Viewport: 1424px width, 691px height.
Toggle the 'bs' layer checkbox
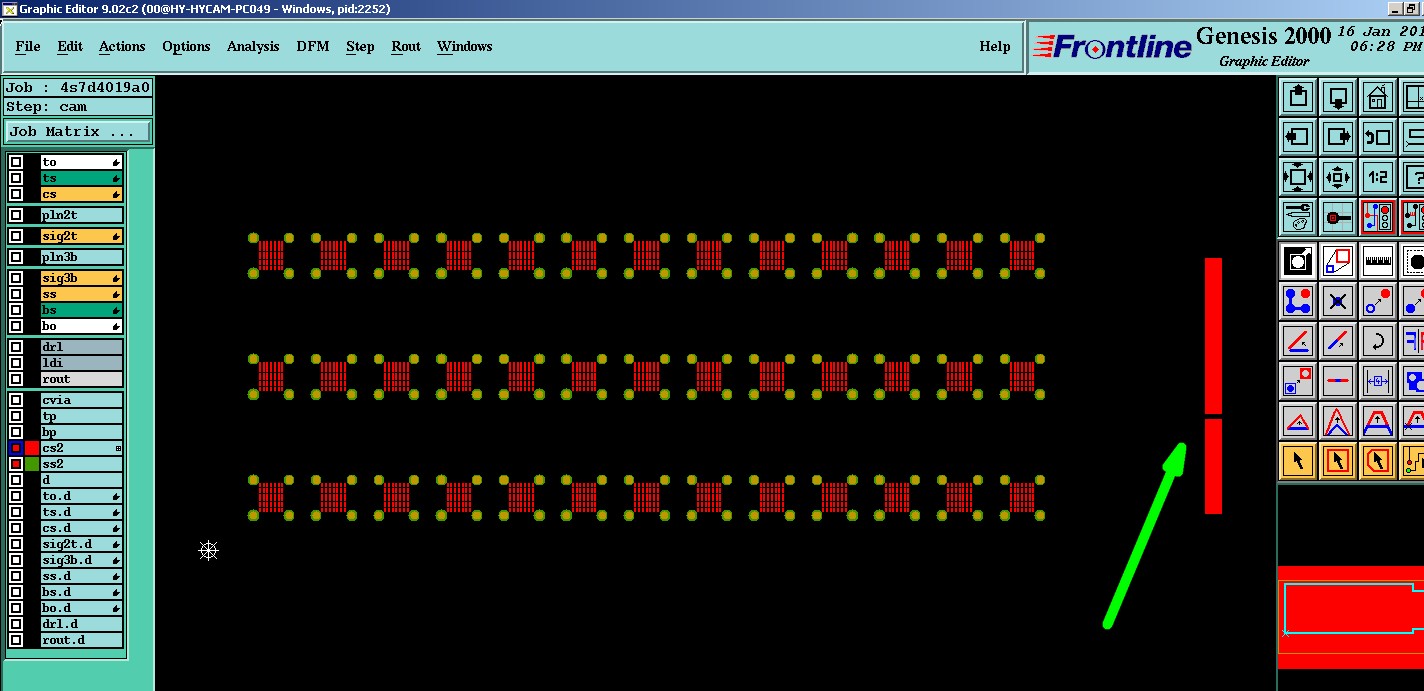(16, 310)
